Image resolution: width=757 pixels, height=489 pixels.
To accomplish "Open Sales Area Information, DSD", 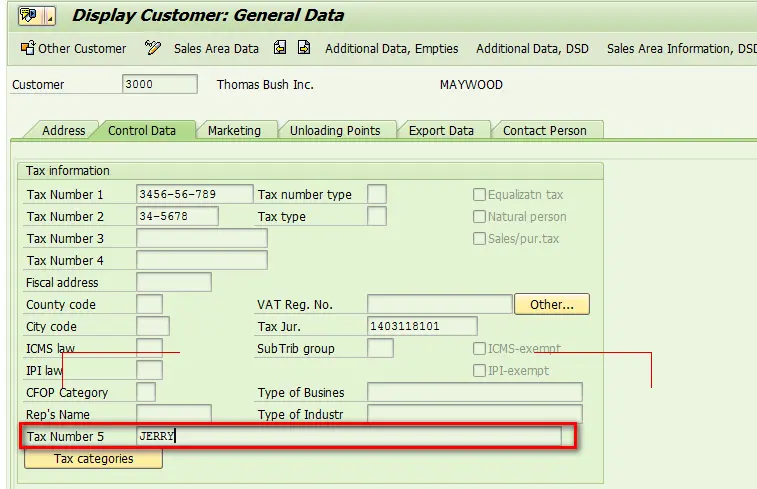I will tap(682, 48).
